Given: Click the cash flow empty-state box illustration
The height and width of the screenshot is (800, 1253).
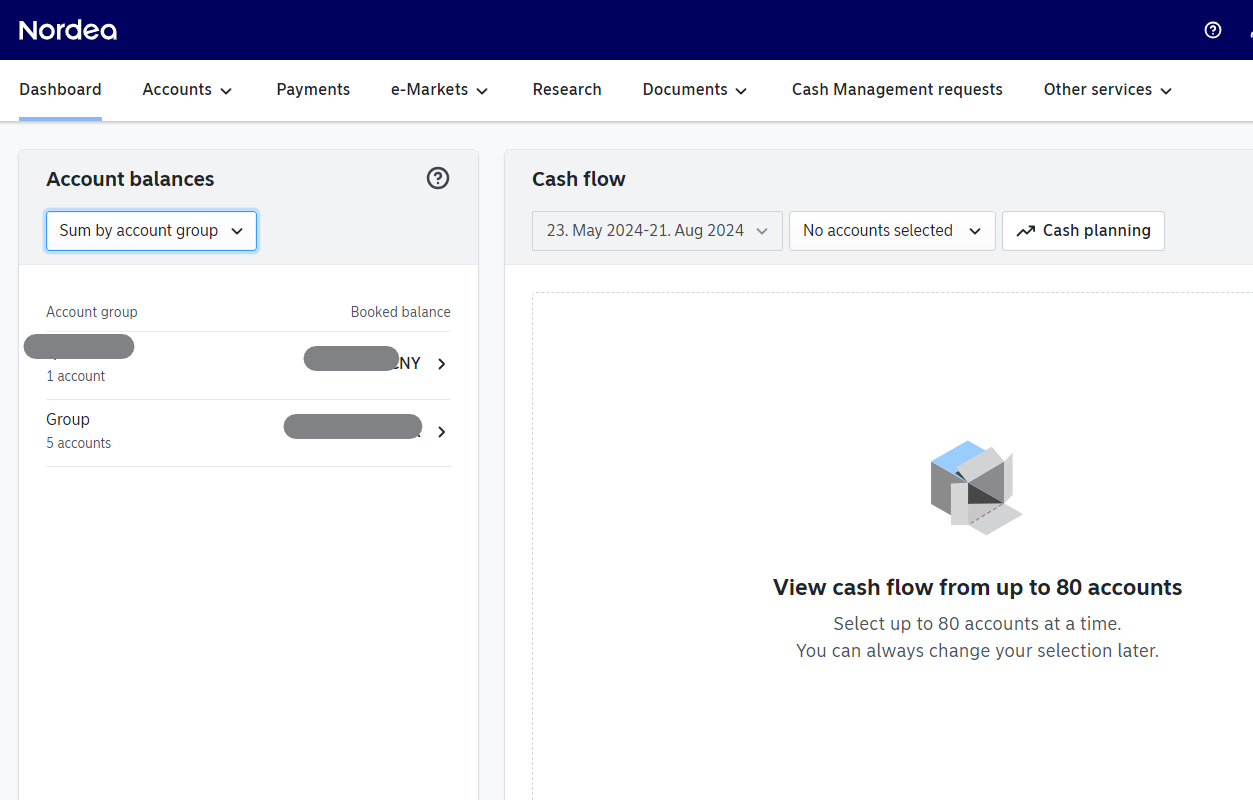Looking at the screenshot, I should pos(975,488).
